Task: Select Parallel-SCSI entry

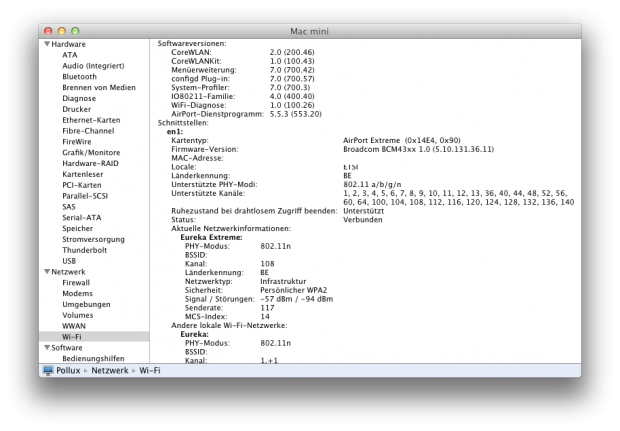Action: pos(85,196)
